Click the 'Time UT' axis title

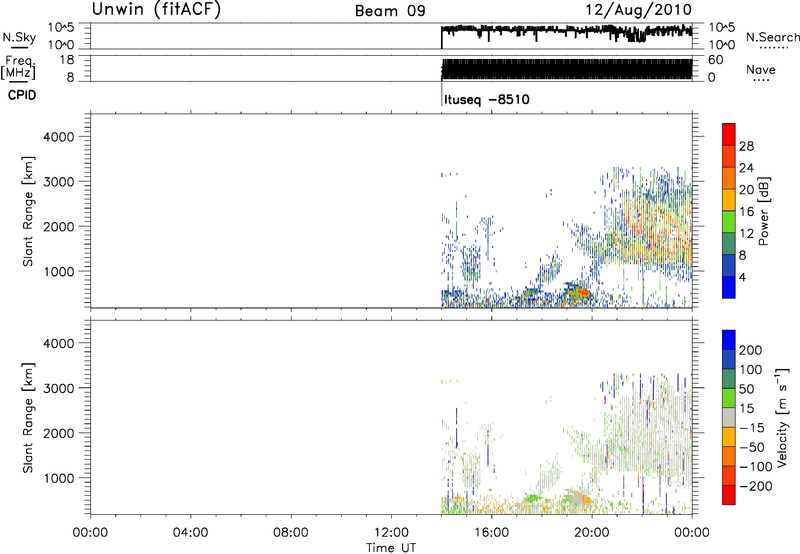point(391,548)
